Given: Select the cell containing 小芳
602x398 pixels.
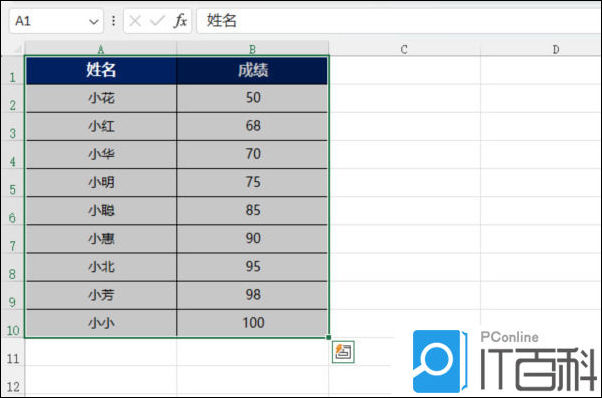Looking at the screenshot, I should 101,296.
